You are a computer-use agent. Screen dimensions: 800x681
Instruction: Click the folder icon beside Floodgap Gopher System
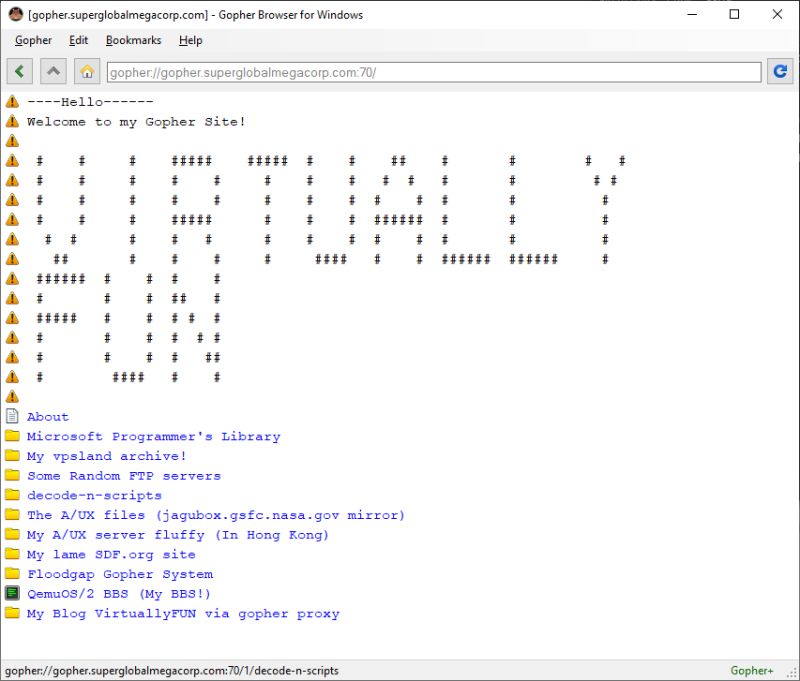click(12, 573)
